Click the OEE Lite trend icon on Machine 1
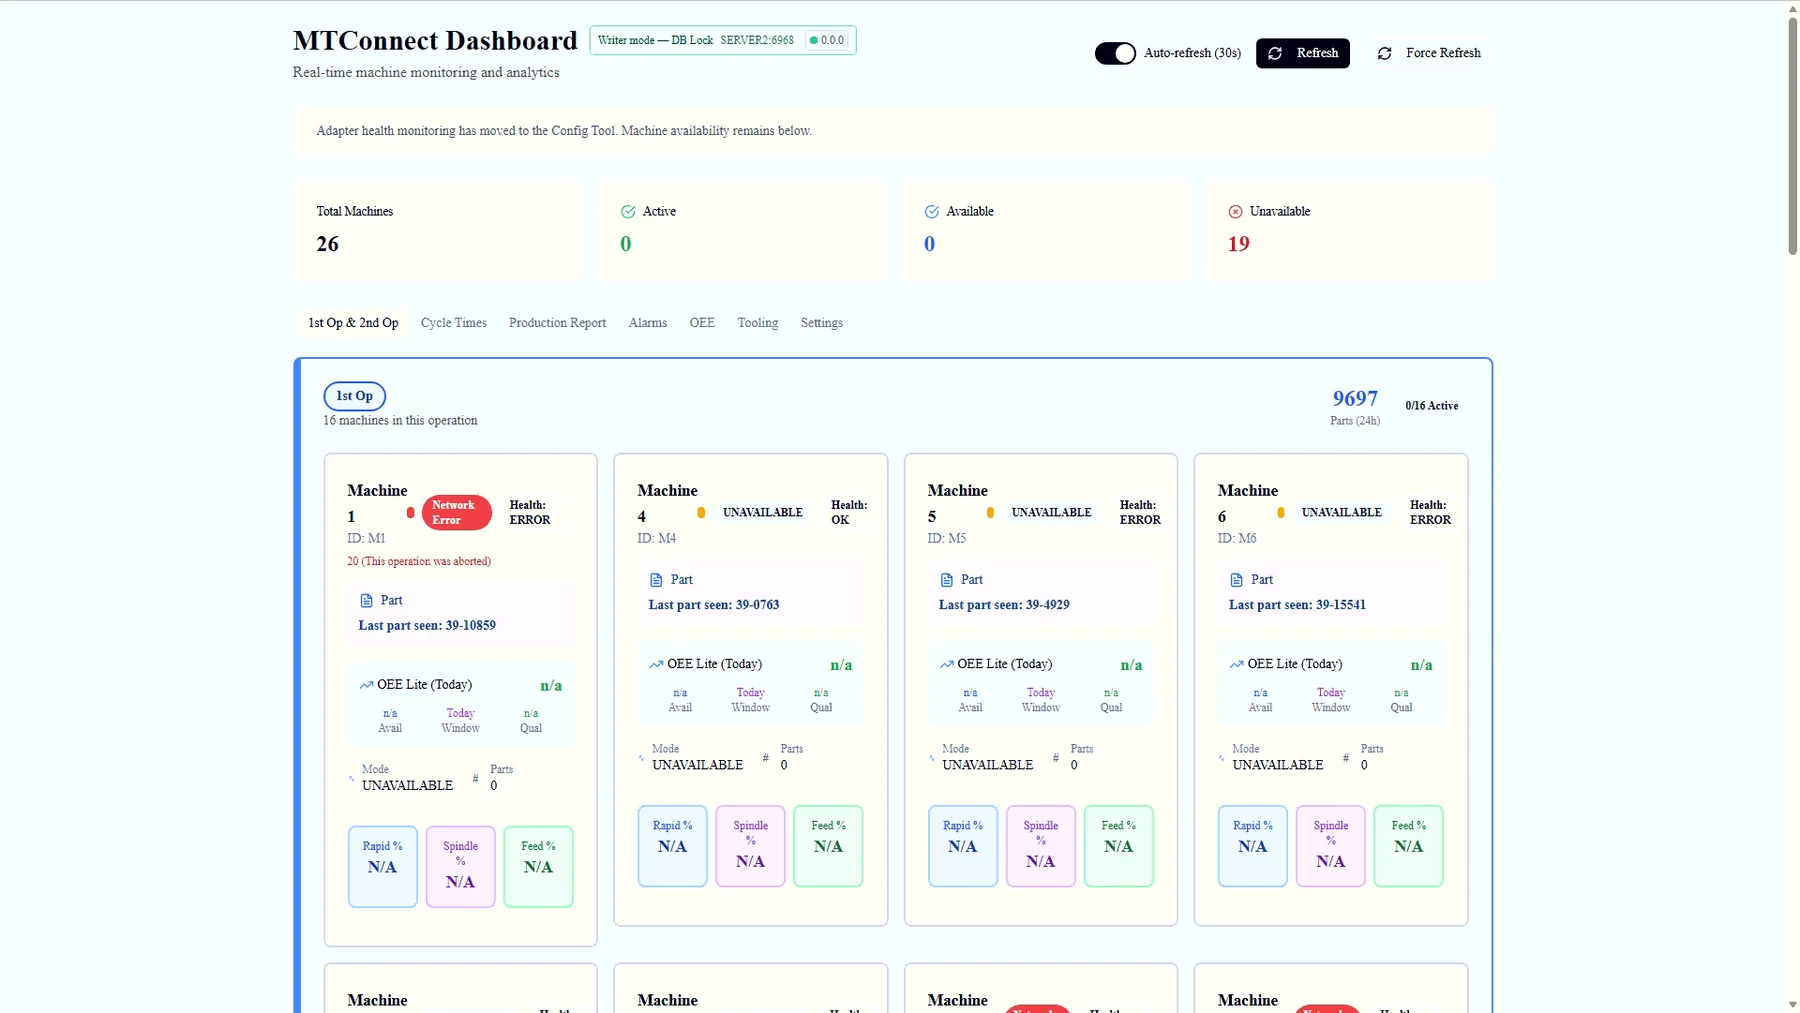 (366, 685)
